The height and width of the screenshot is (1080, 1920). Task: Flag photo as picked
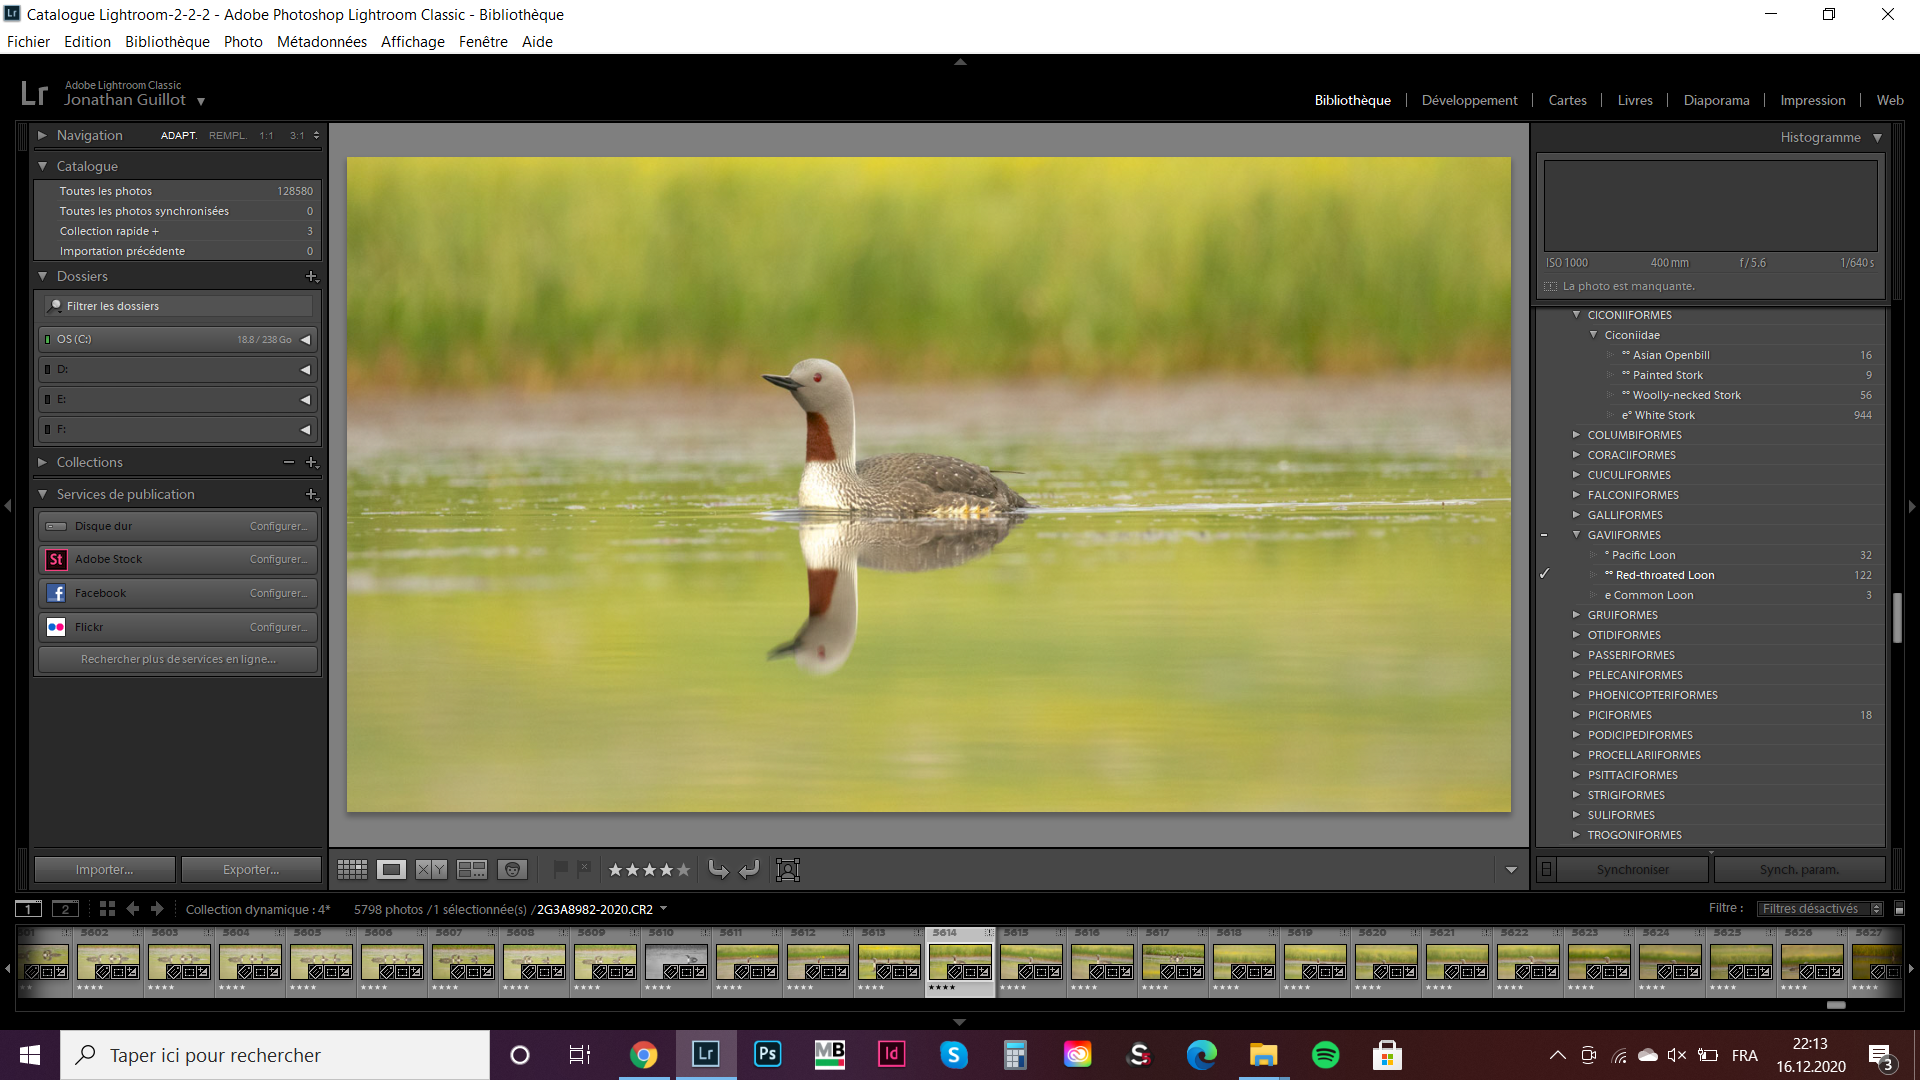pyautogui.click(x=560, y=869)
